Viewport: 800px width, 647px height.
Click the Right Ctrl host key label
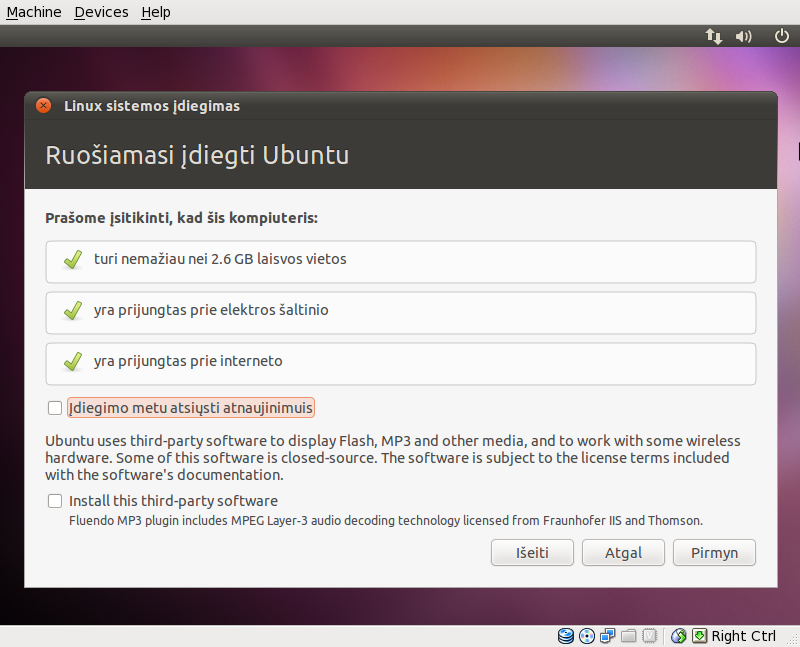(x=743, y=636)
